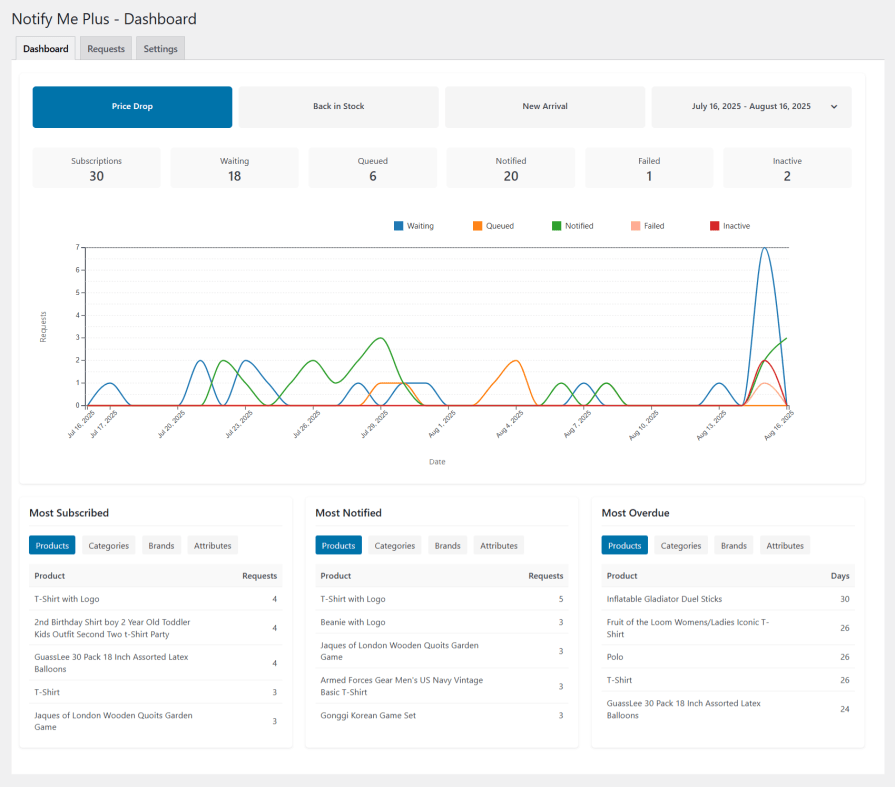Click the date range chevron arrow
The width and height of the screenshot is (895, 787).
(834, 107)
